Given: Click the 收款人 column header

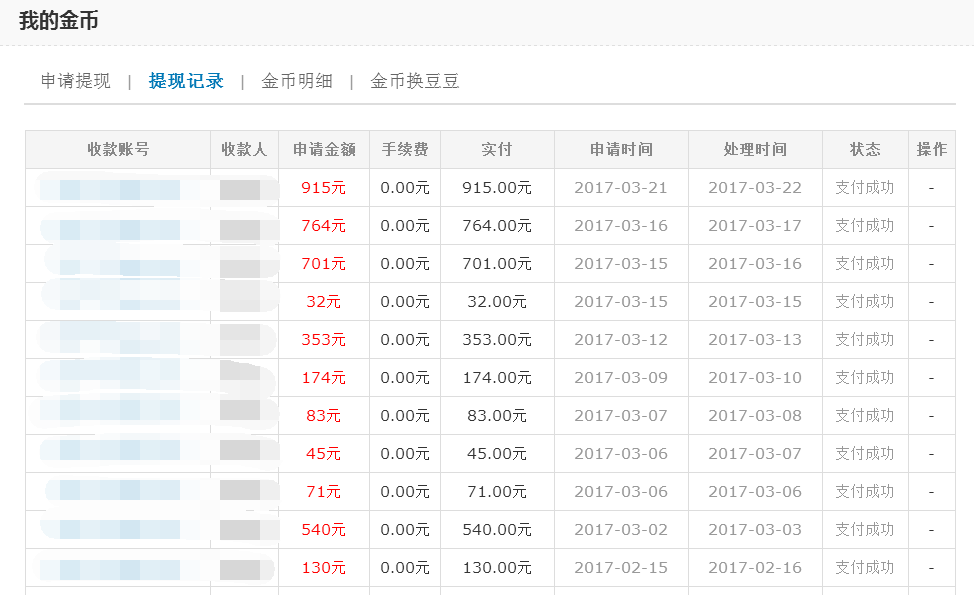Looking at the screenshot, I should point(244,150).
